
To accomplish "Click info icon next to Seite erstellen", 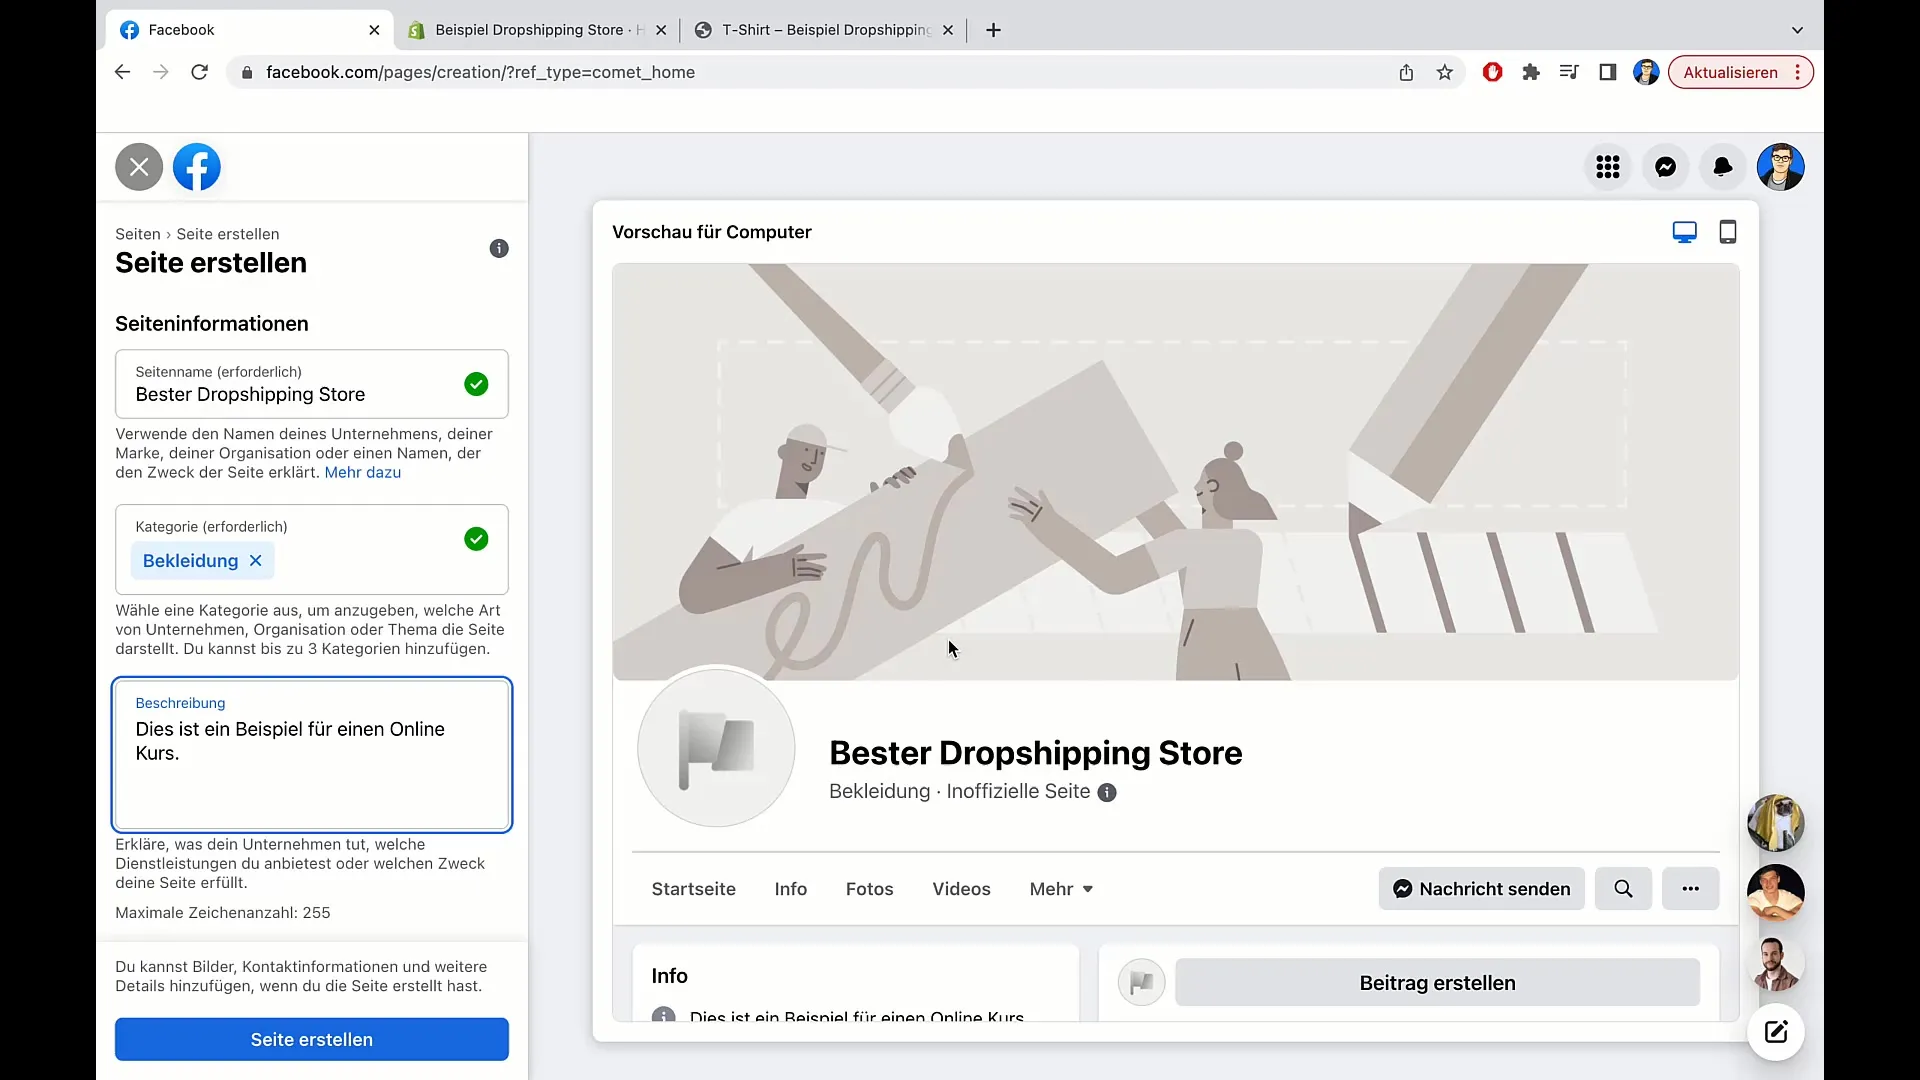I will point(499,249).
